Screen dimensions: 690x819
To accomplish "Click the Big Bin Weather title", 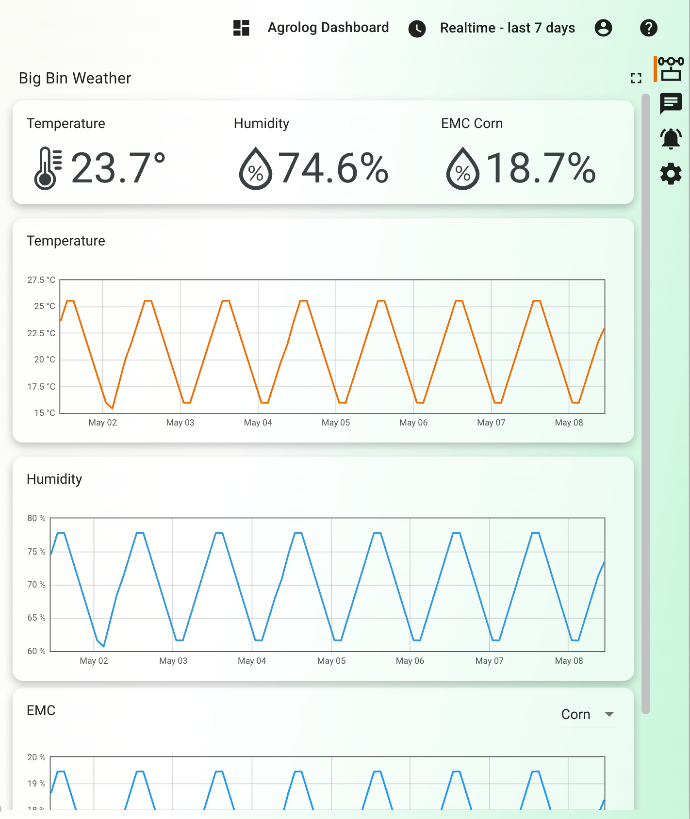I will 75,78.
